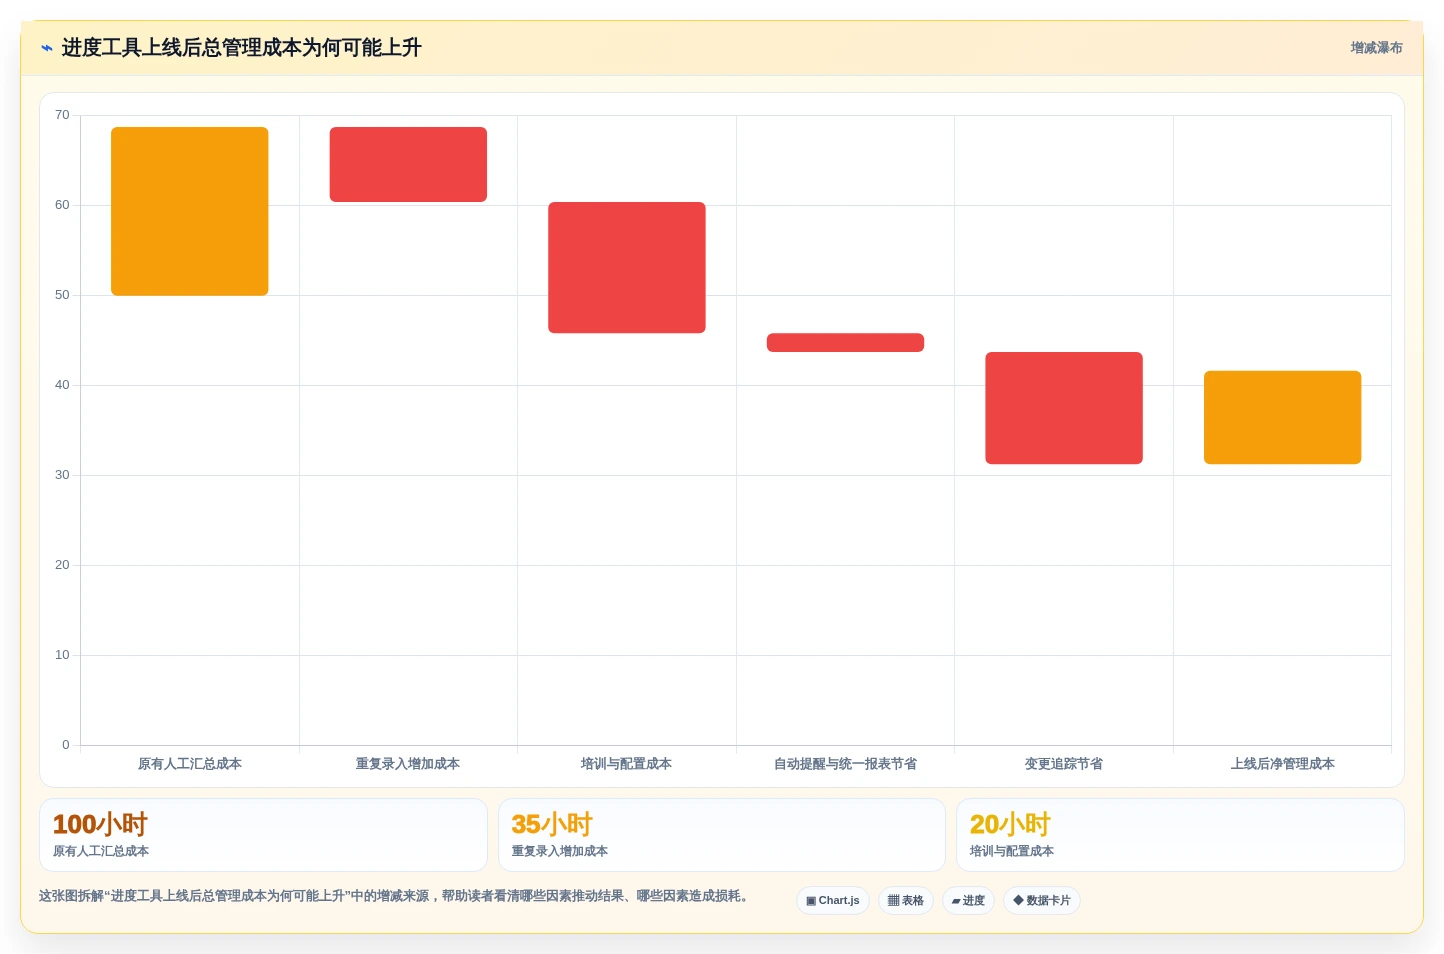Select the thin red 自动提醒与统一报表节省 bar
Viewport: 1444px width, 954px height.
click(845, 342)
